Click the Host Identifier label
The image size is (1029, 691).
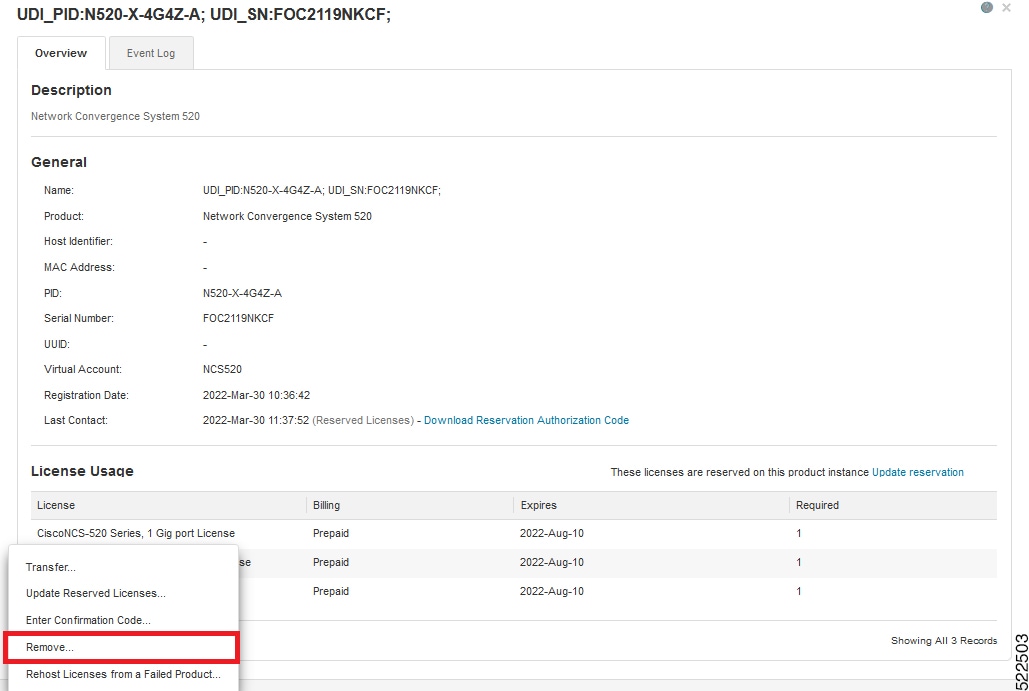tap(78, 241)
